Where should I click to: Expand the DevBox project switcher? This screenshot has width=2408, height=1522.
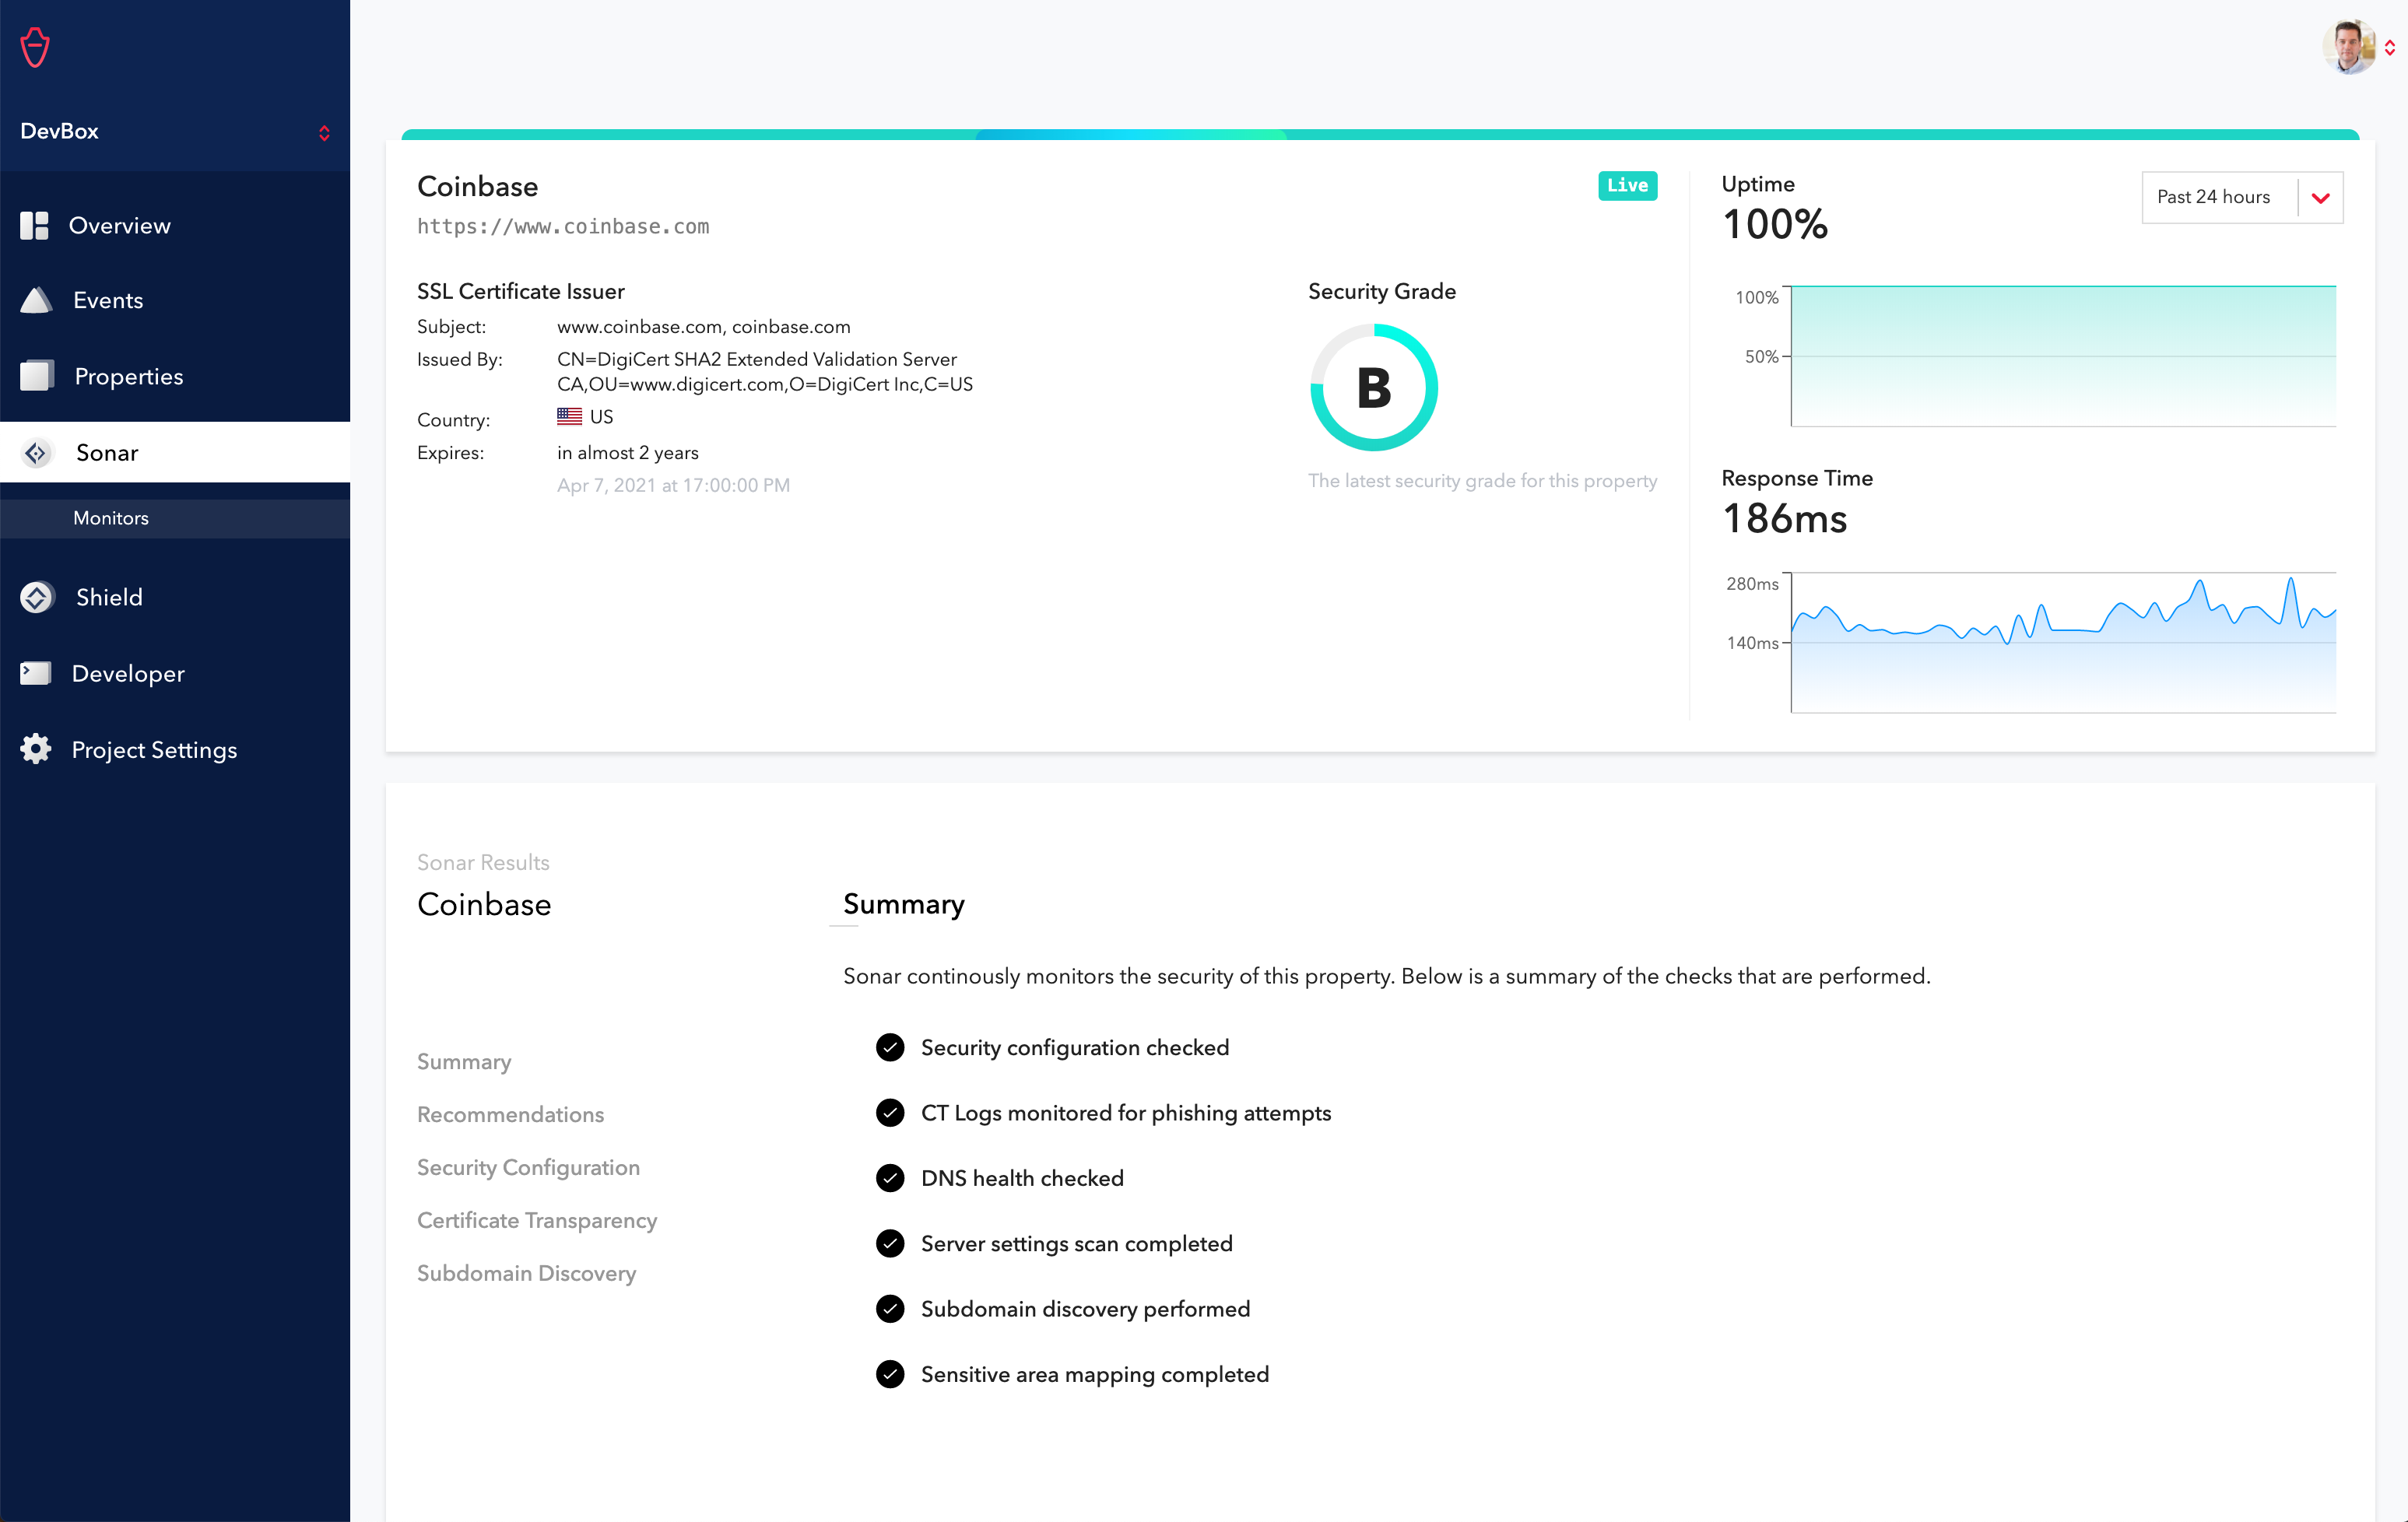point(323,132)
